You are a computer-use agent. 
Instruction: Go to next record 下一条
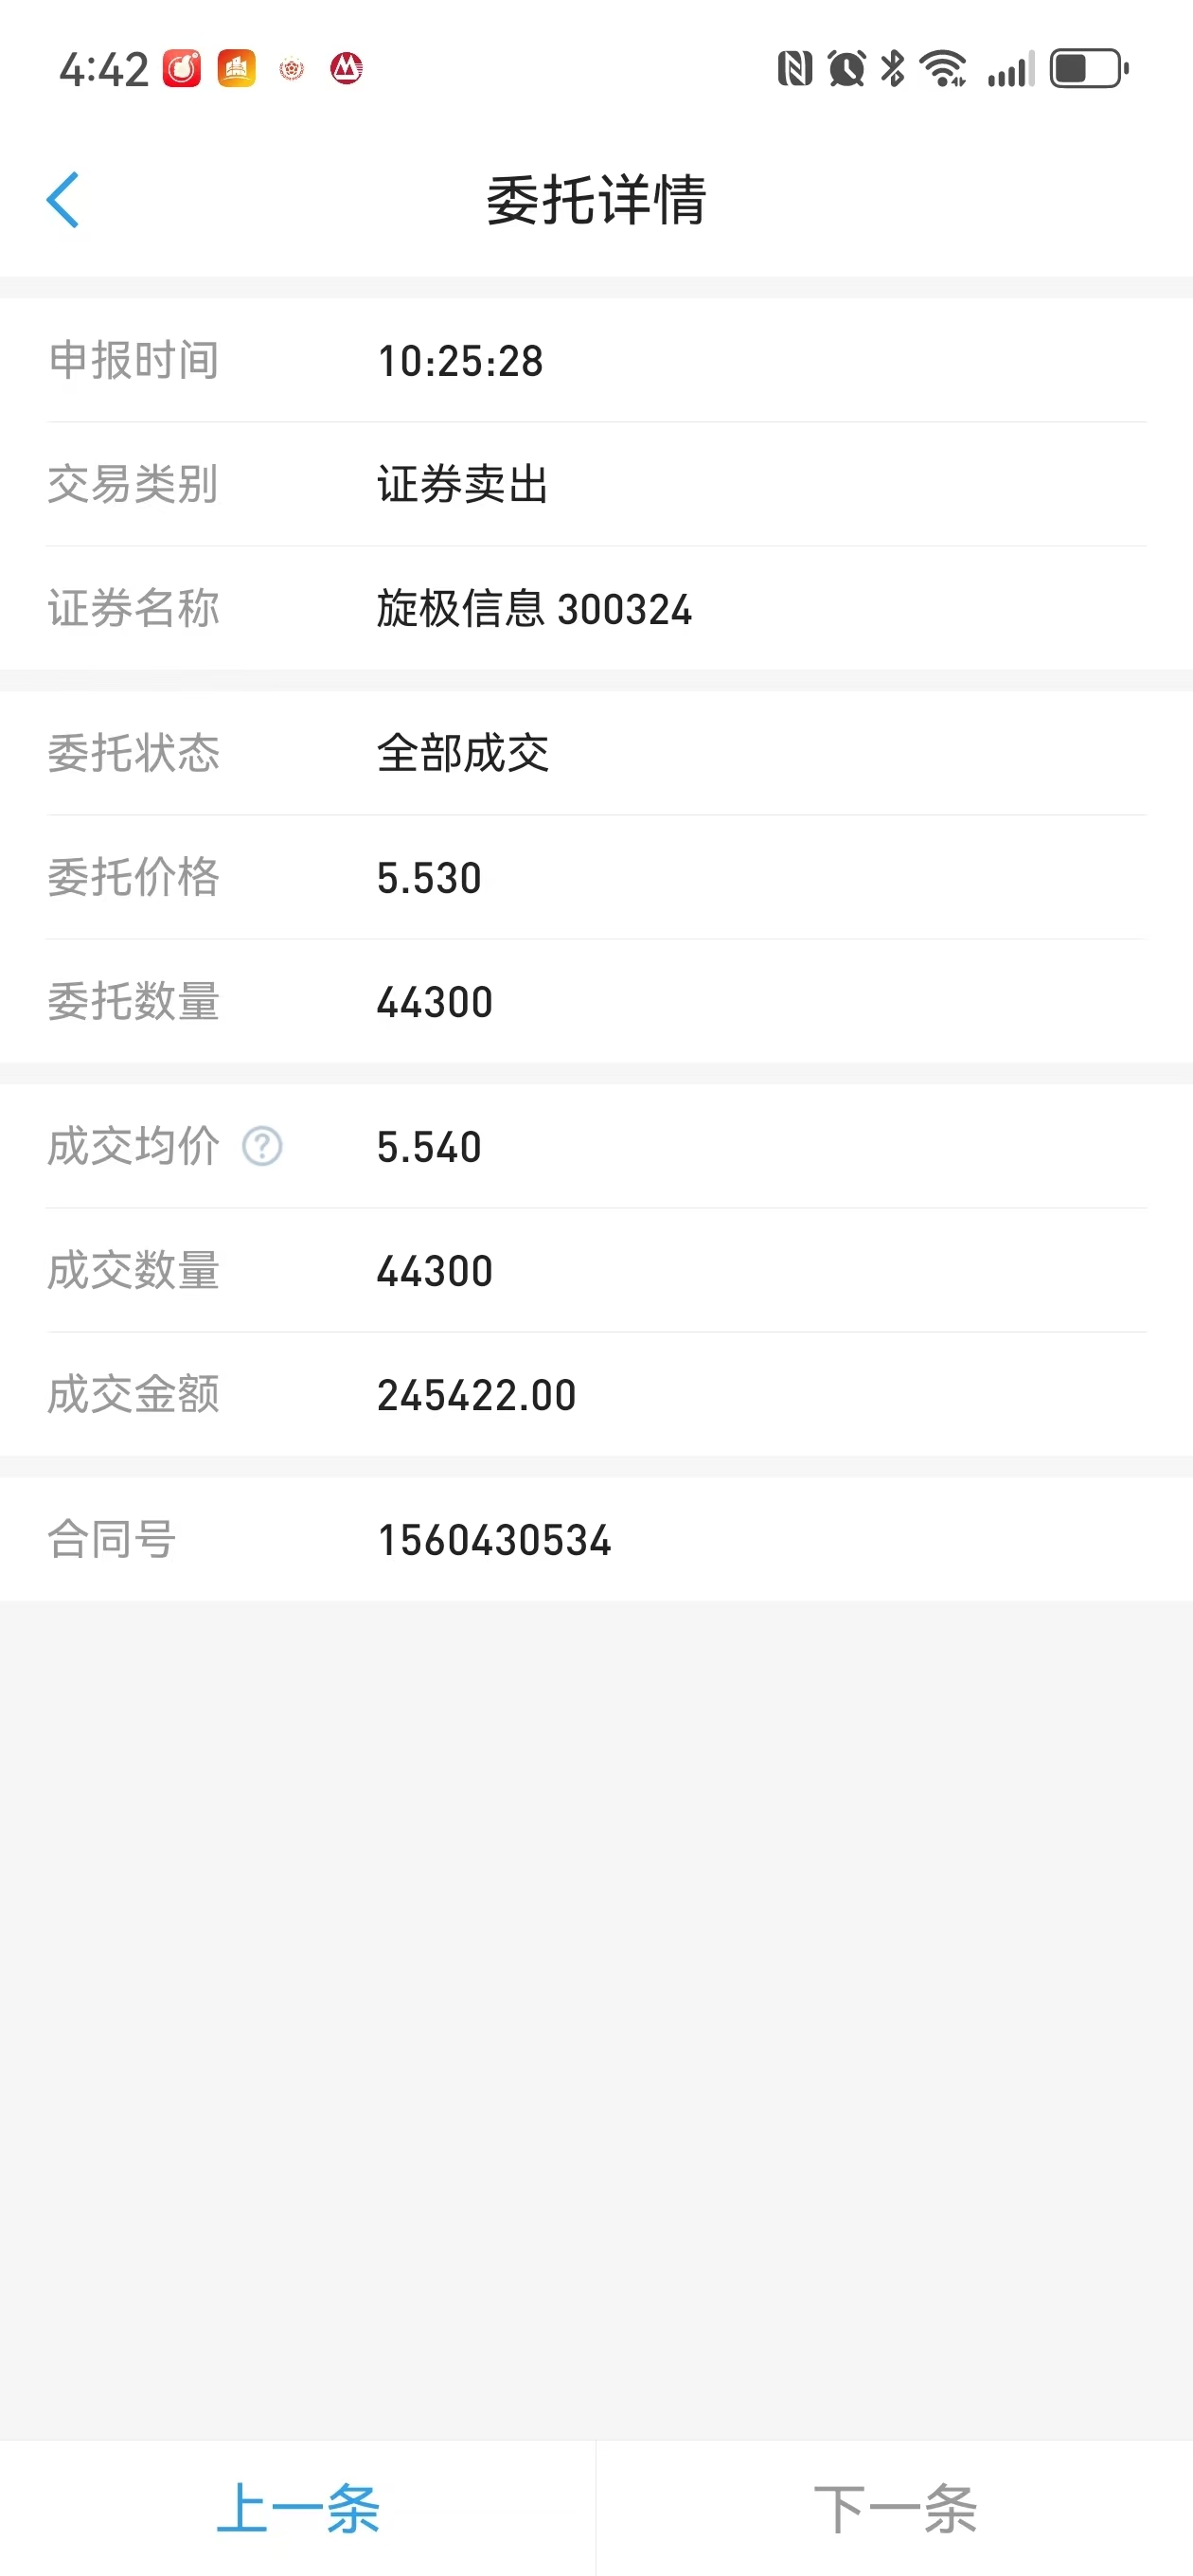(895, 2508)
